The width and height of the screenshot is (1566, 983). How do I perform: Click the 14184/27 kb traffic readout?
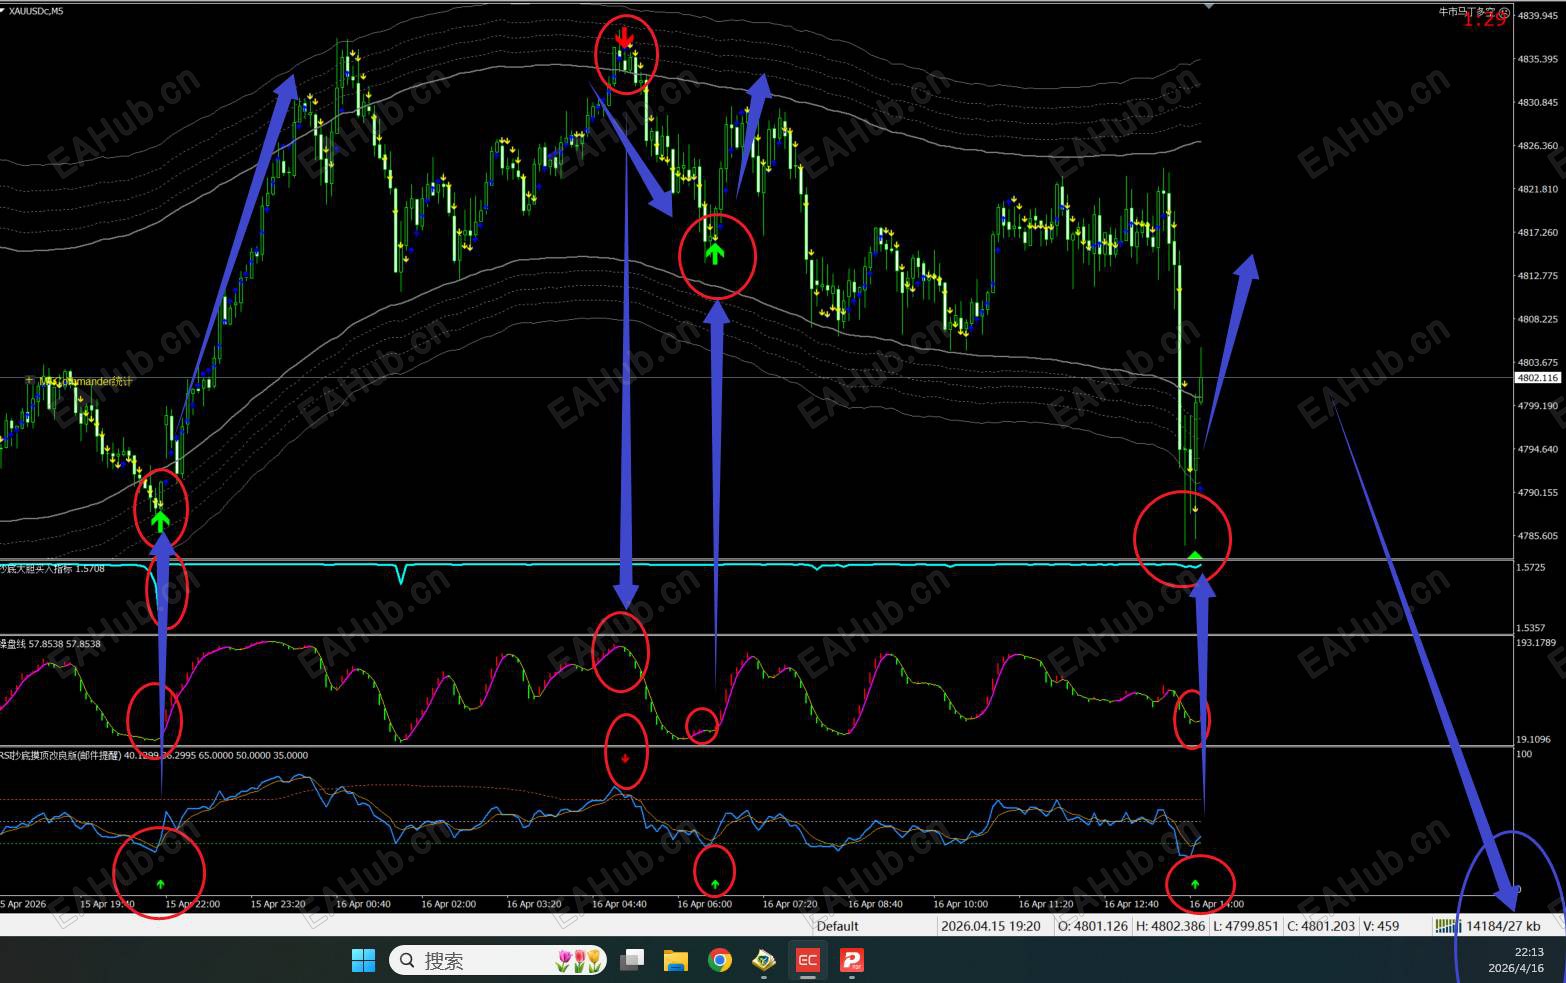pos(1503,926)
